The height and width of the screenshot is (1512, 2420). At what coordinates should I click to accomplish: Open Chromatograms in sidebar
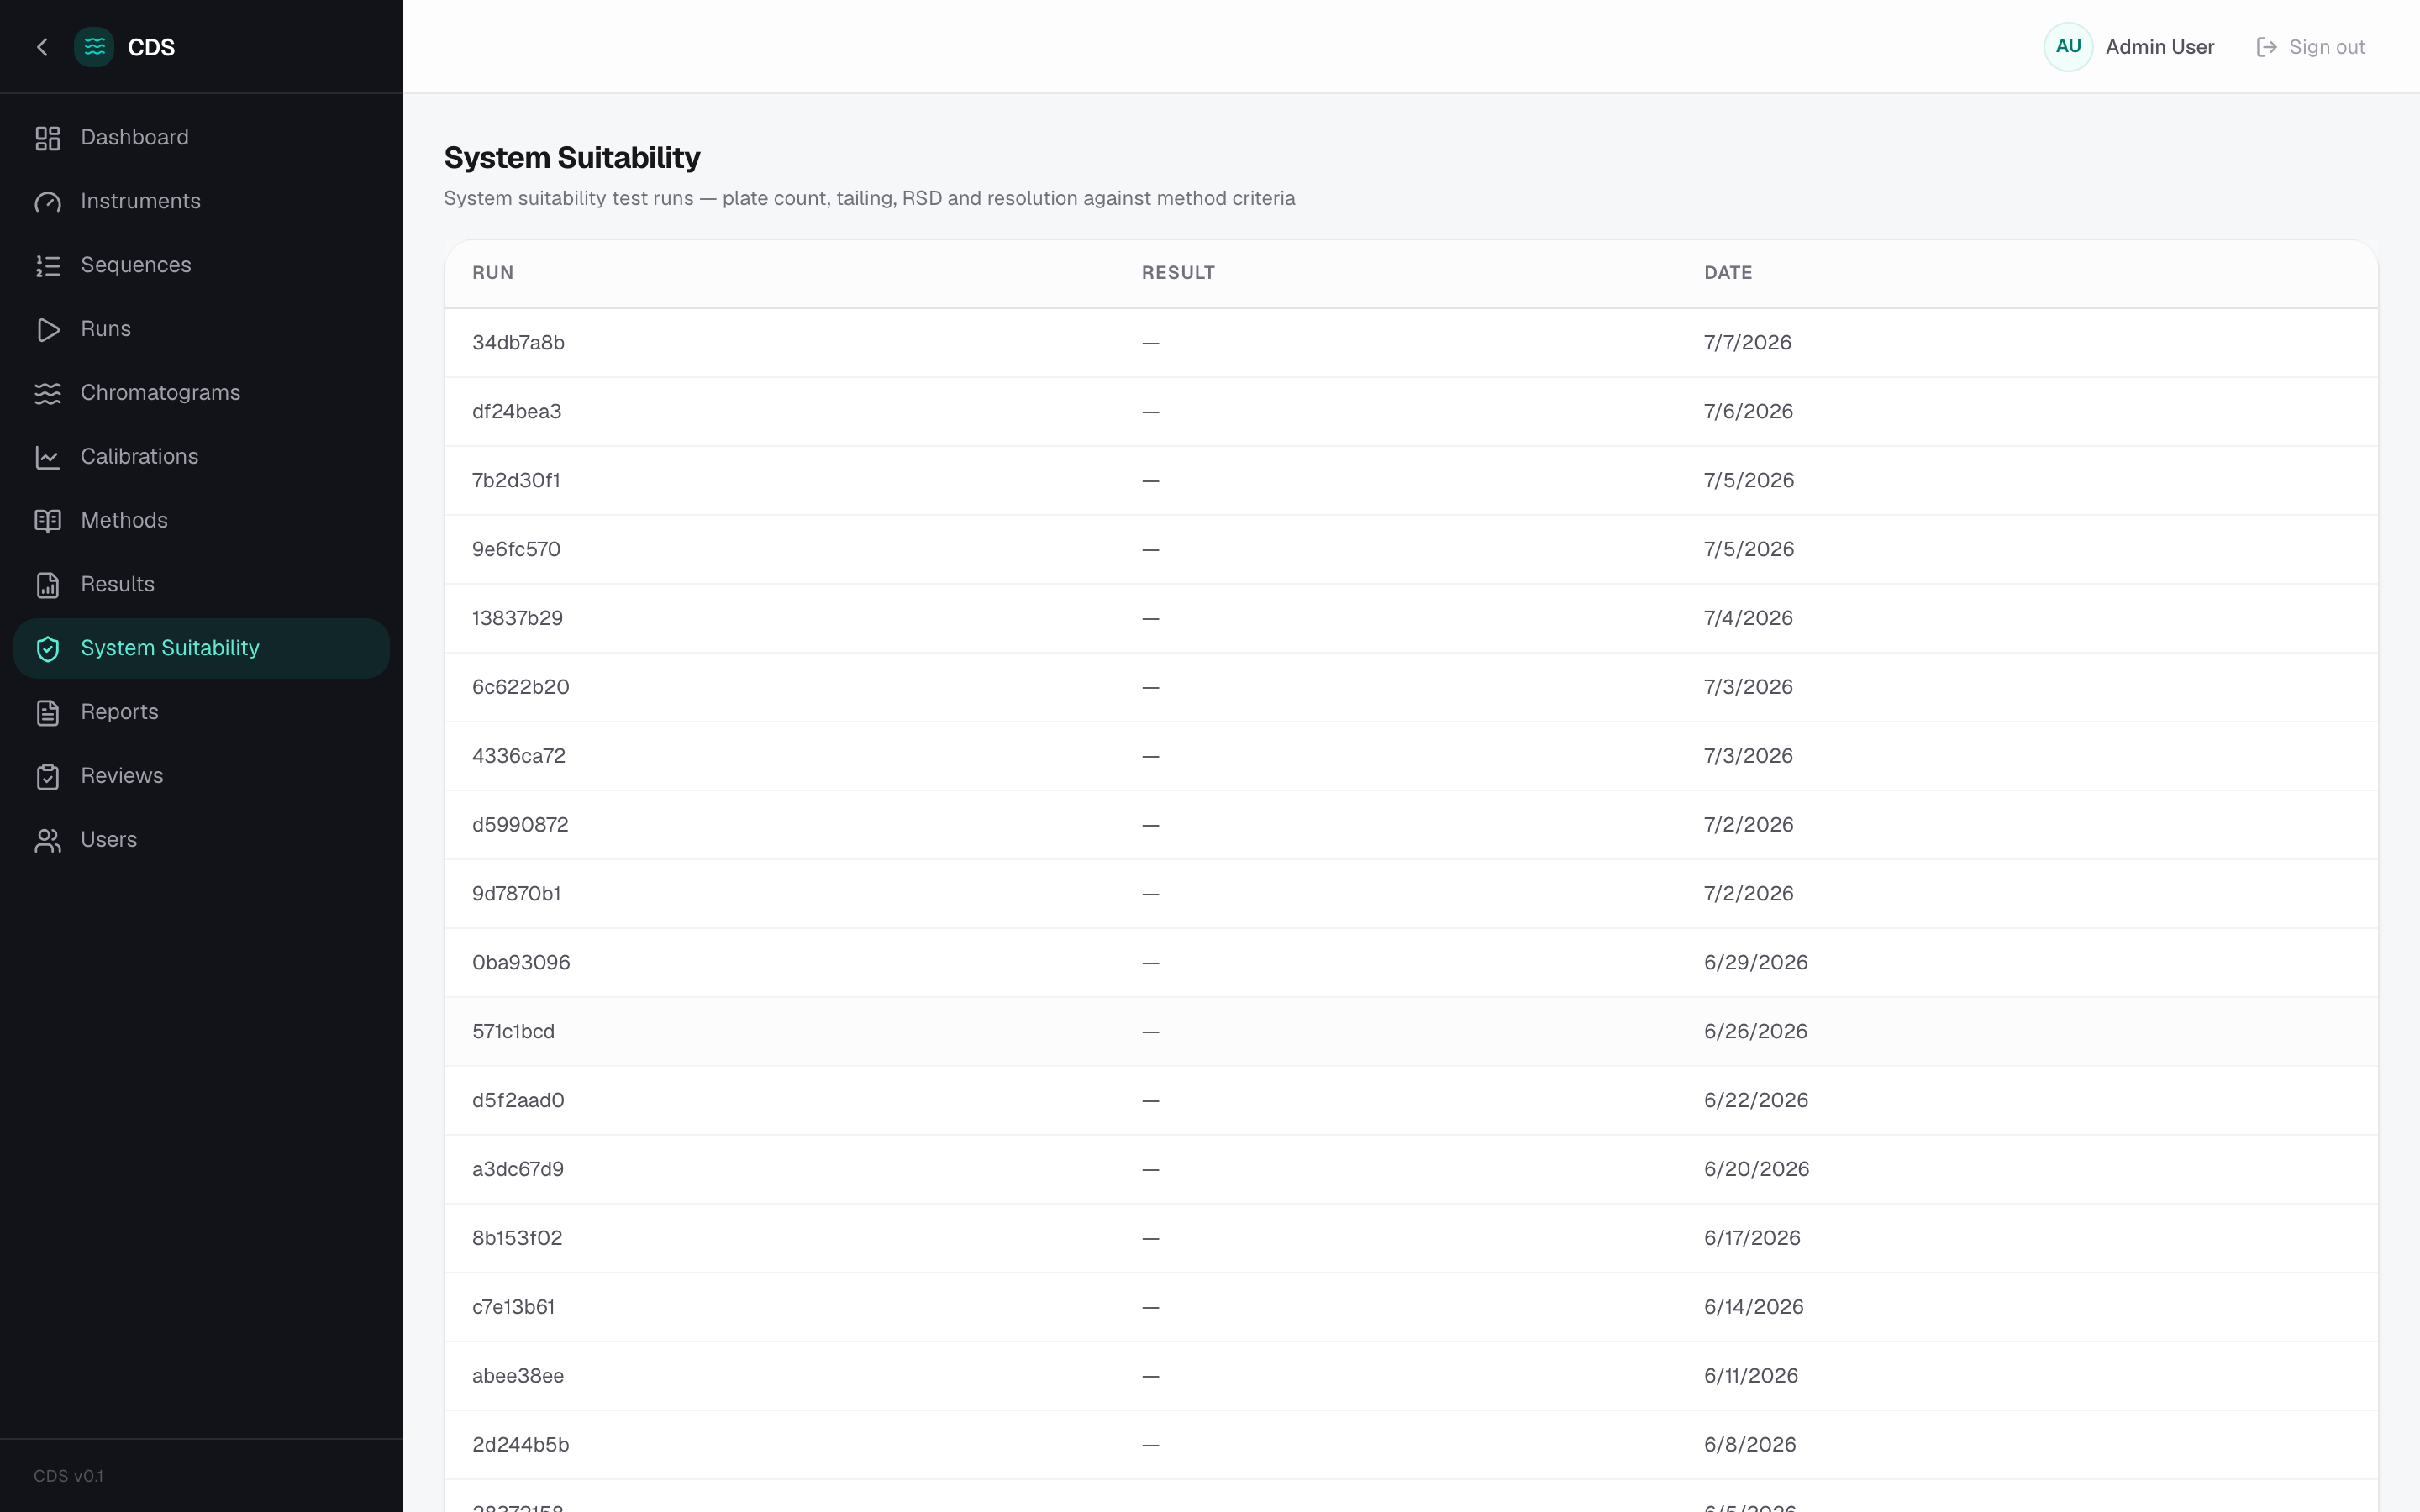pyautogui.click(x=201, y=394)
